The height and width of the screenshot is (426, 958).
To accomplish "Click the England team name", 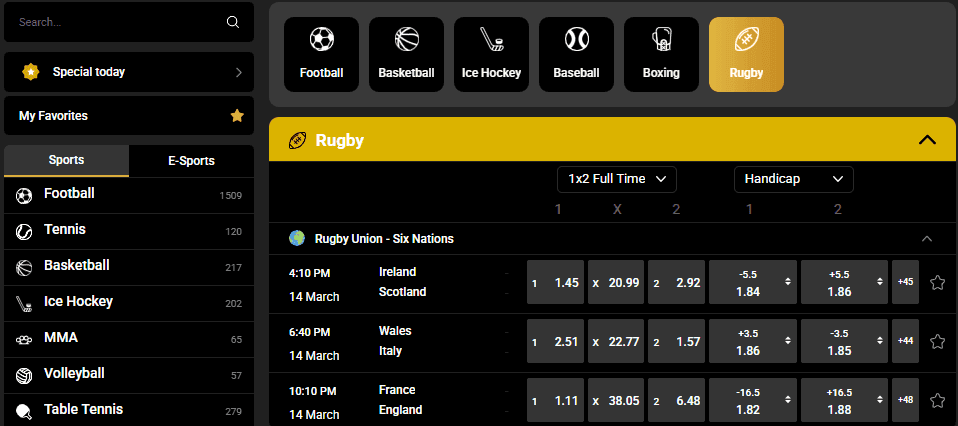I will tap(400, 410).
